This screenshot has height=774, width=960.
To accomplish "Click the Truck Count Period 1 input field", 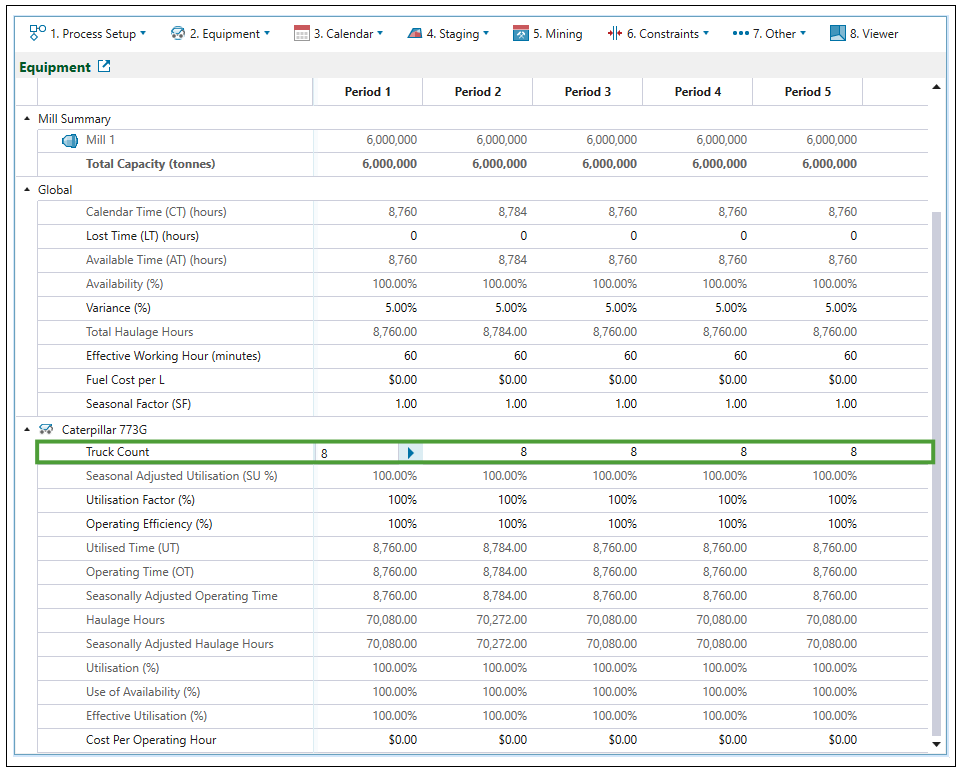I will 357,453.
